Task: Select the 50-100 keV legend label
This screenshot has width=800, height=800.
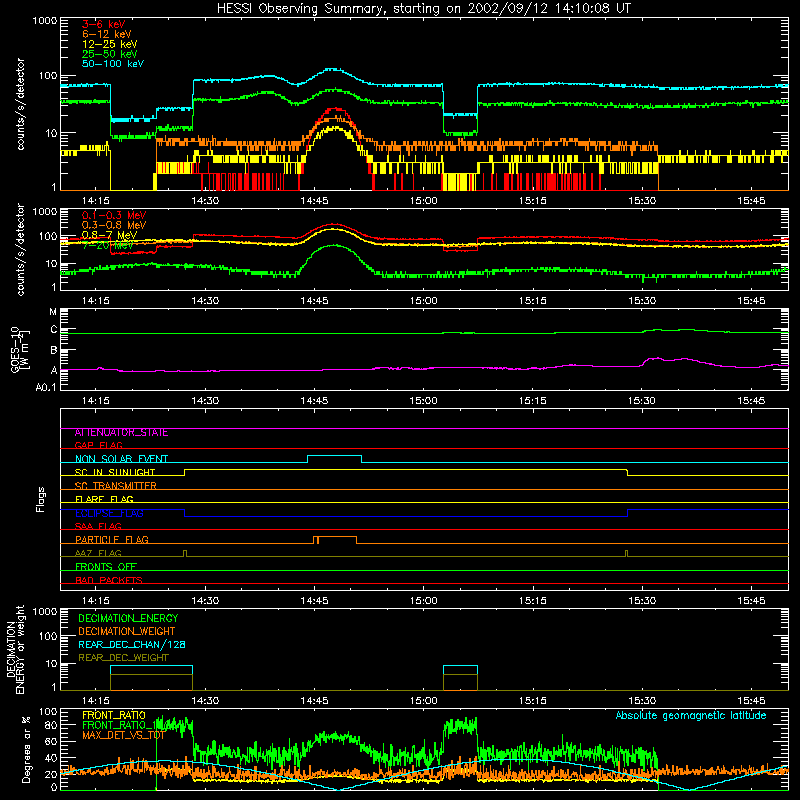Action: 113,63
